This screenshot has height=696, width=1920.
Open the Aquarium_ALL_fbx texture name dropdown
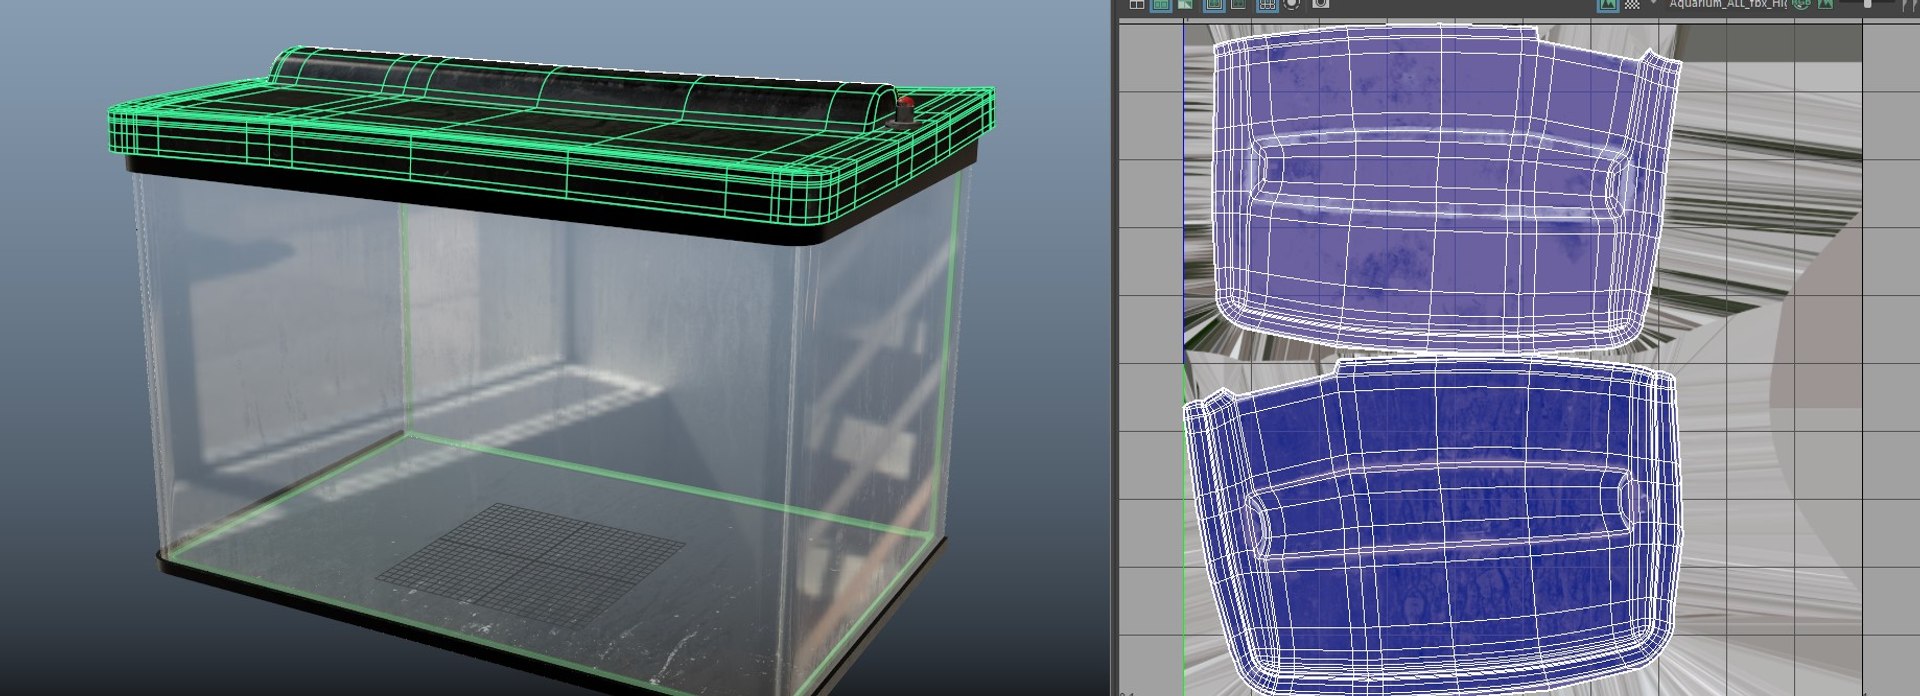[1727, 4]
